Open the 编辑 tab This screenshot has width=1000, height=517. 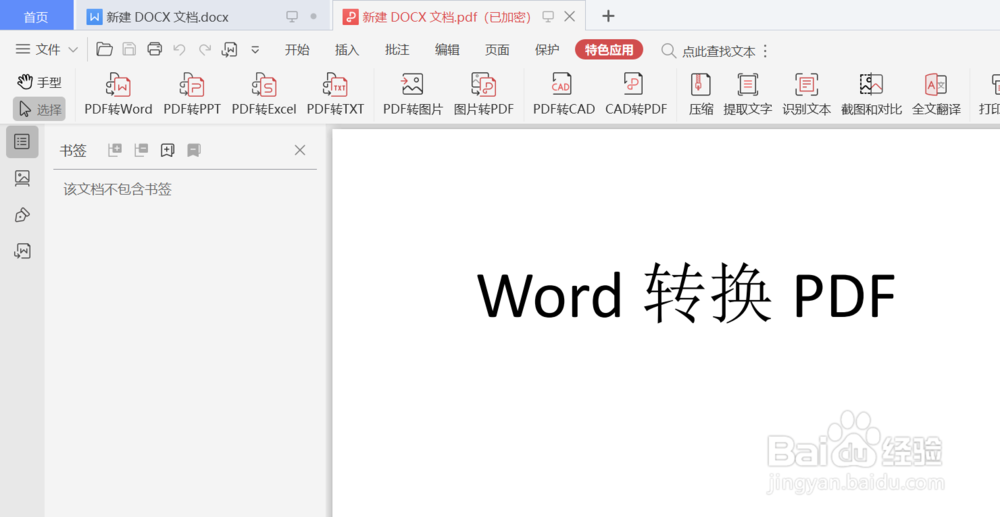(447, 50)
